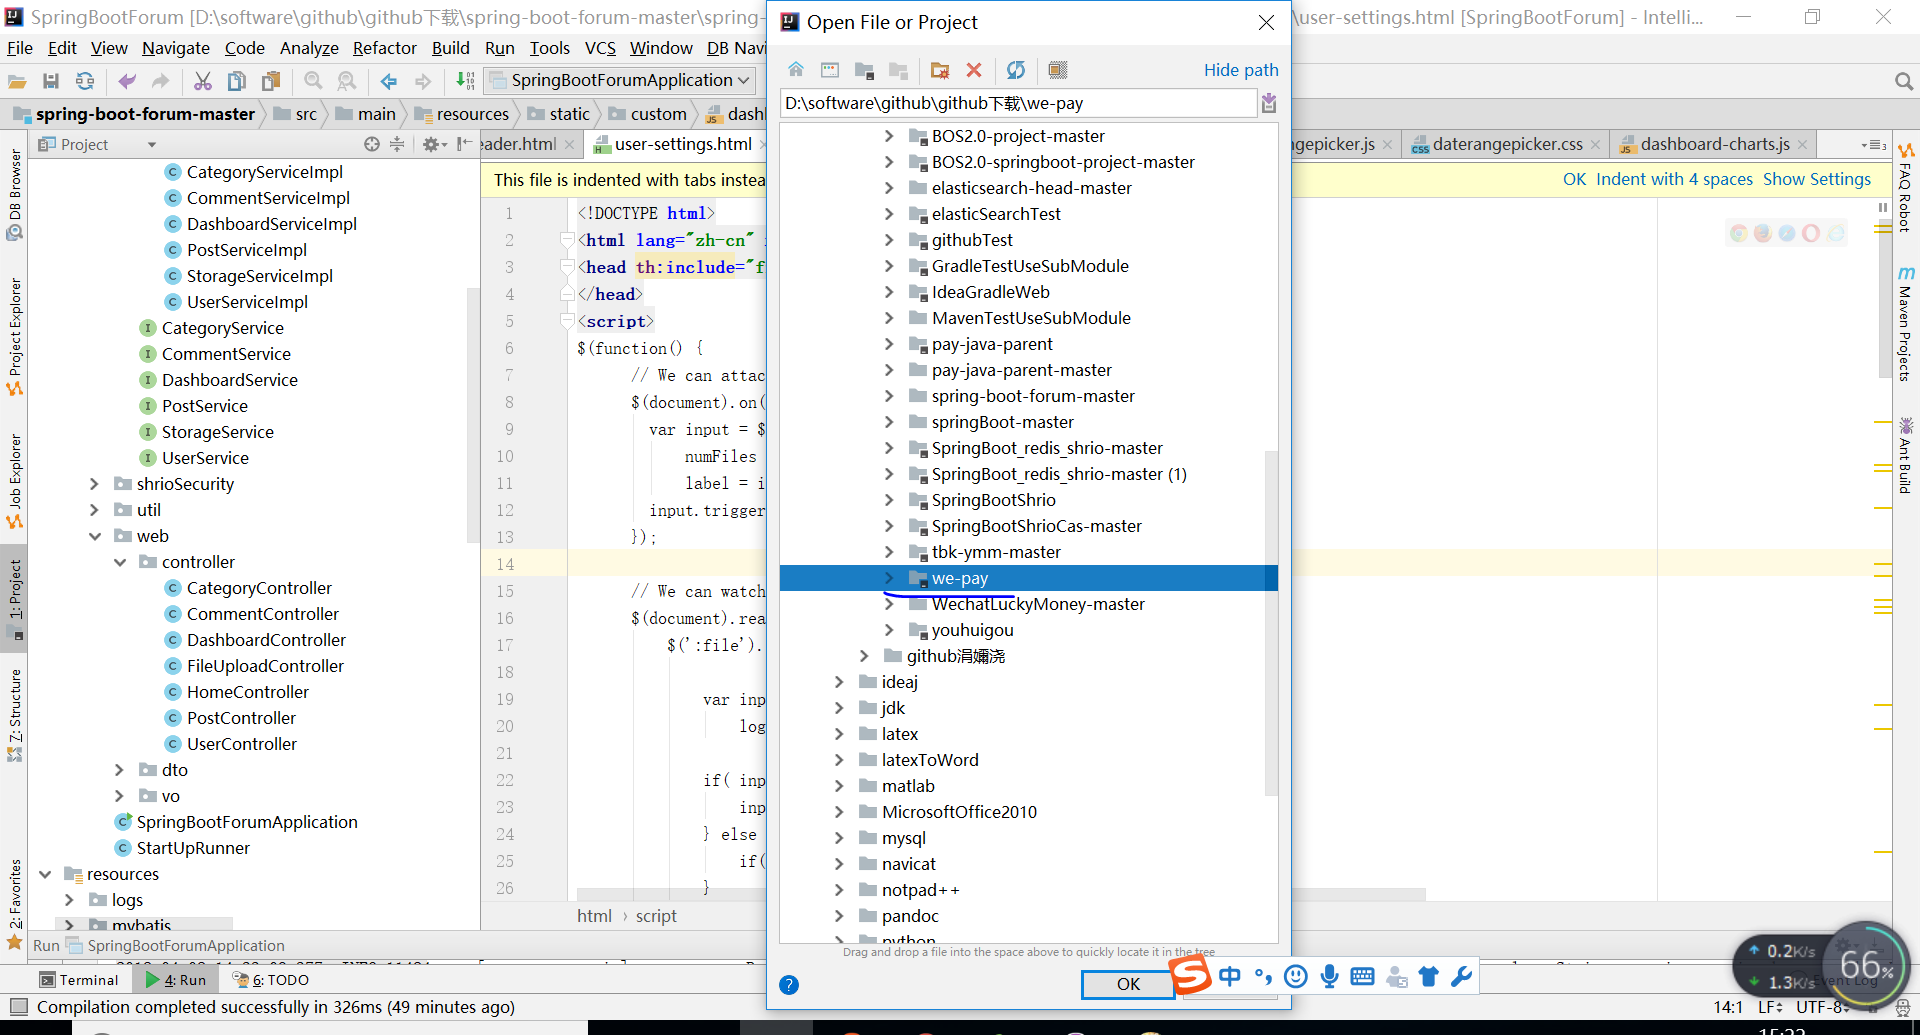Select the WechatLuckyMoney-master folder

click(1038, 604)
